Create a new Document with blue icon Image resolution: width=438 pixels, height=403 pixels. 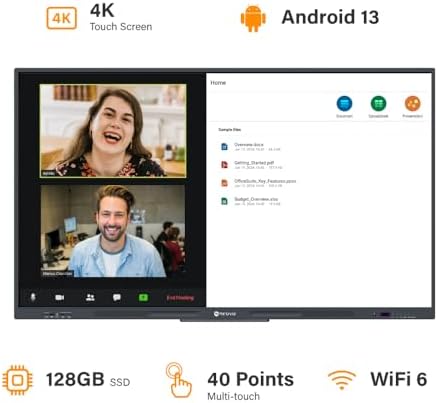click(344, 103)
